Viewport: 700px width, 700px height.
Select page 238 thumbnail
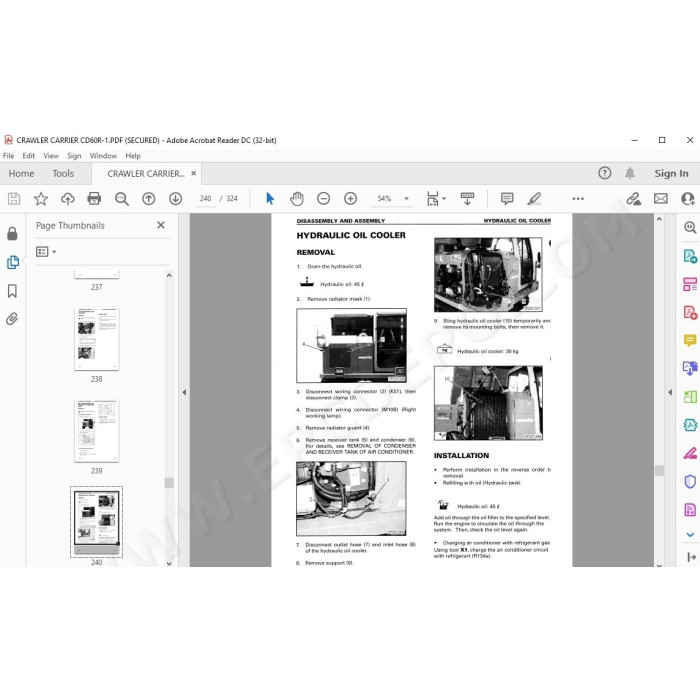tap(96, 339)
